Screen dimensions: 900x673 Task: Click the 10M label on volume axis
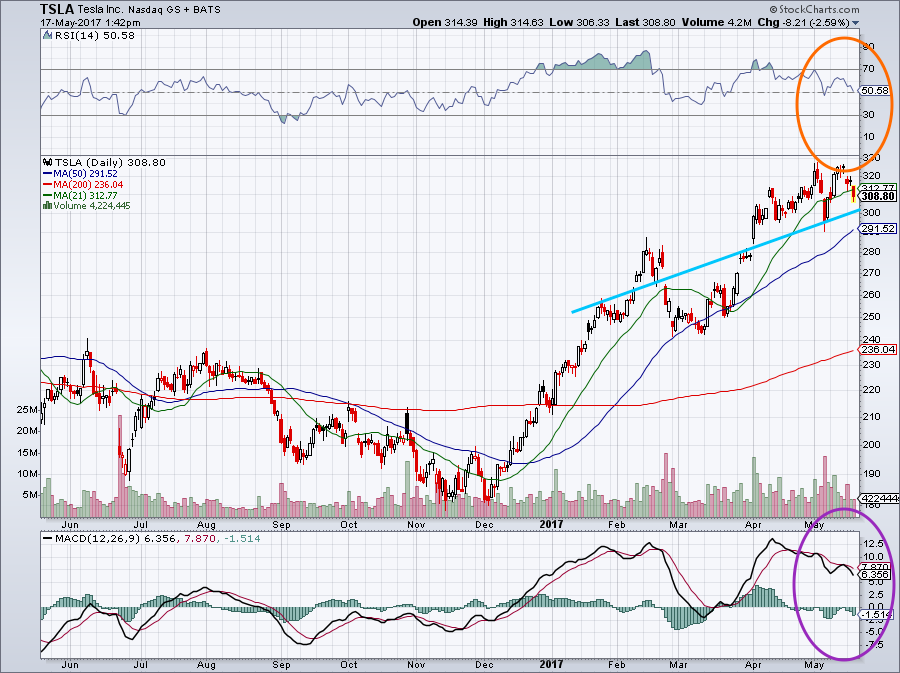click(28, 474)
